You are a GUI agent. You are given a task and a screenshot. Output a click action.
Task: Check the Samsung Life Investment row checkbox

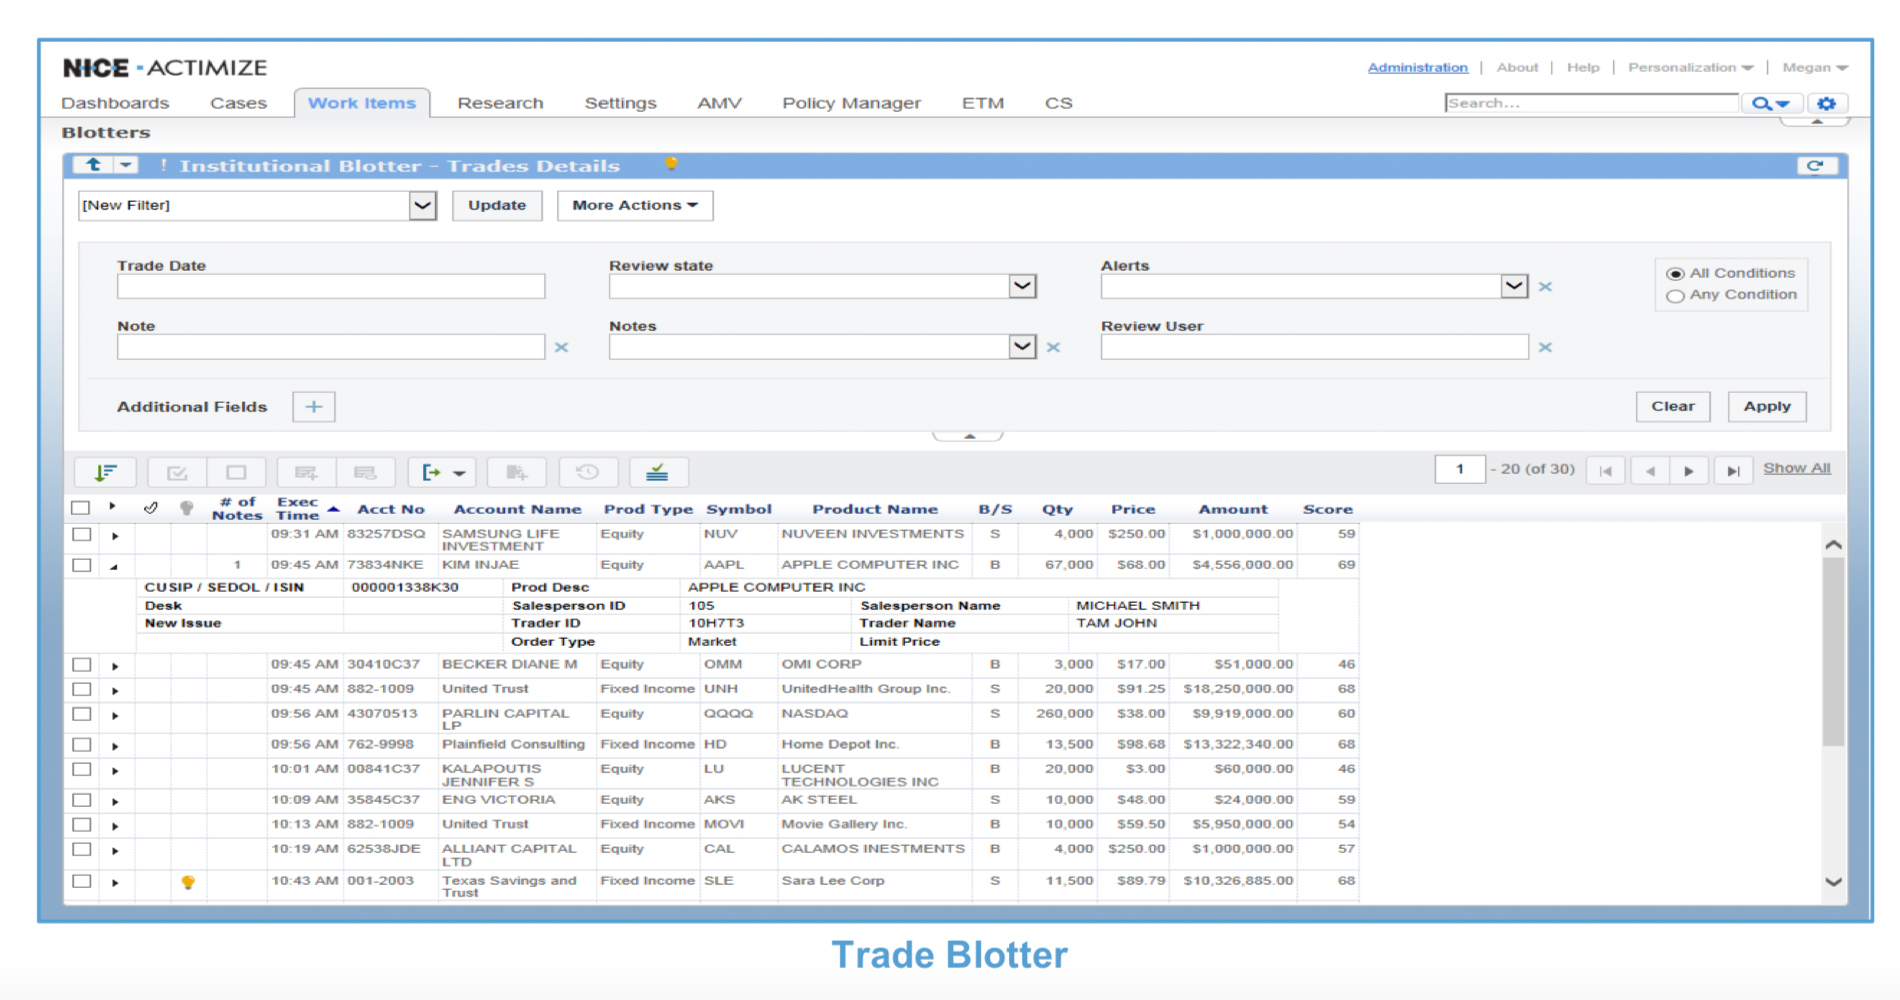[82, 535]
